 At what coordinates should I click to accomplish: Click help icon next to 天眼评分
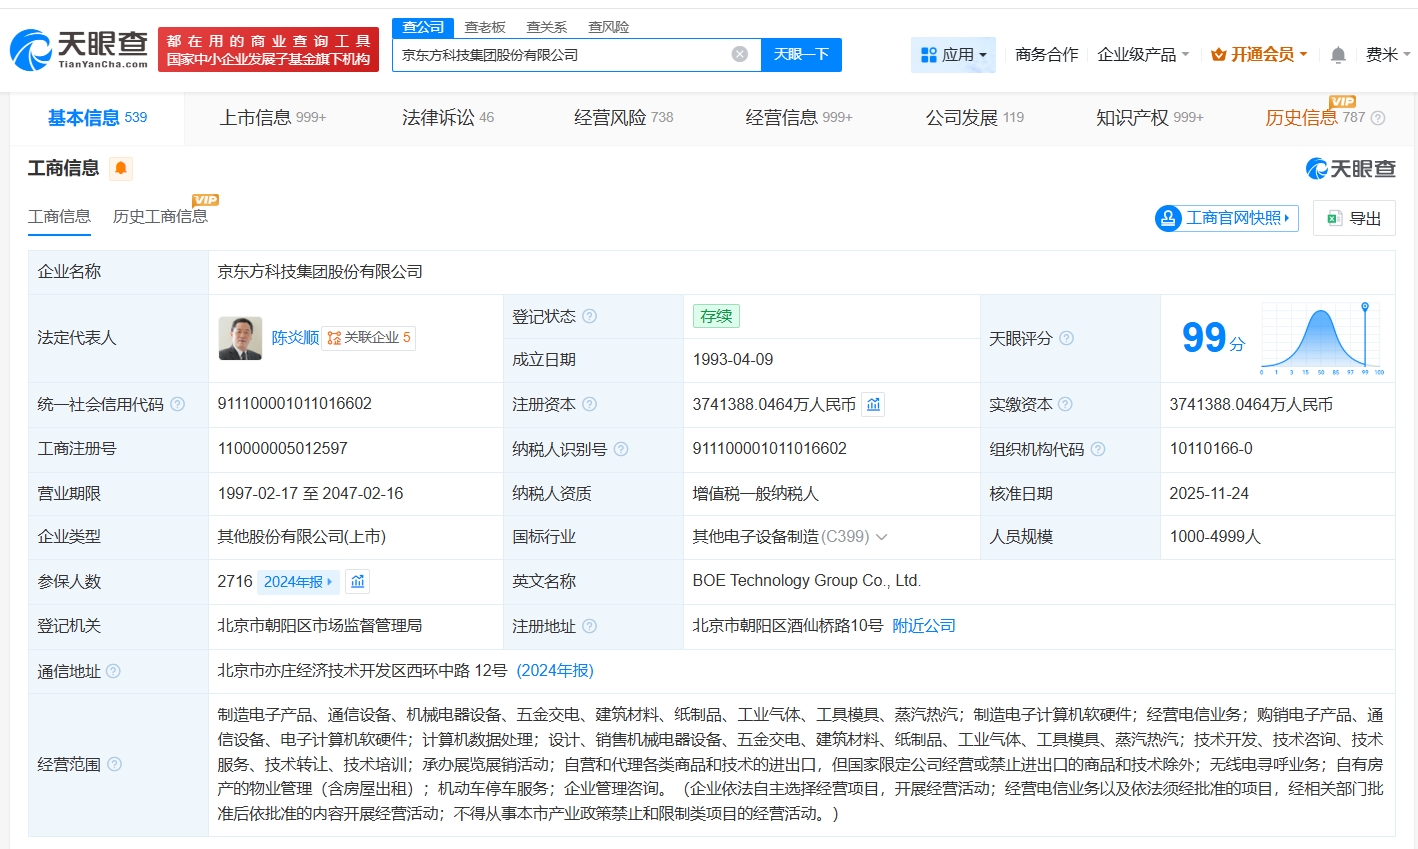click(x=1066, y=338)
